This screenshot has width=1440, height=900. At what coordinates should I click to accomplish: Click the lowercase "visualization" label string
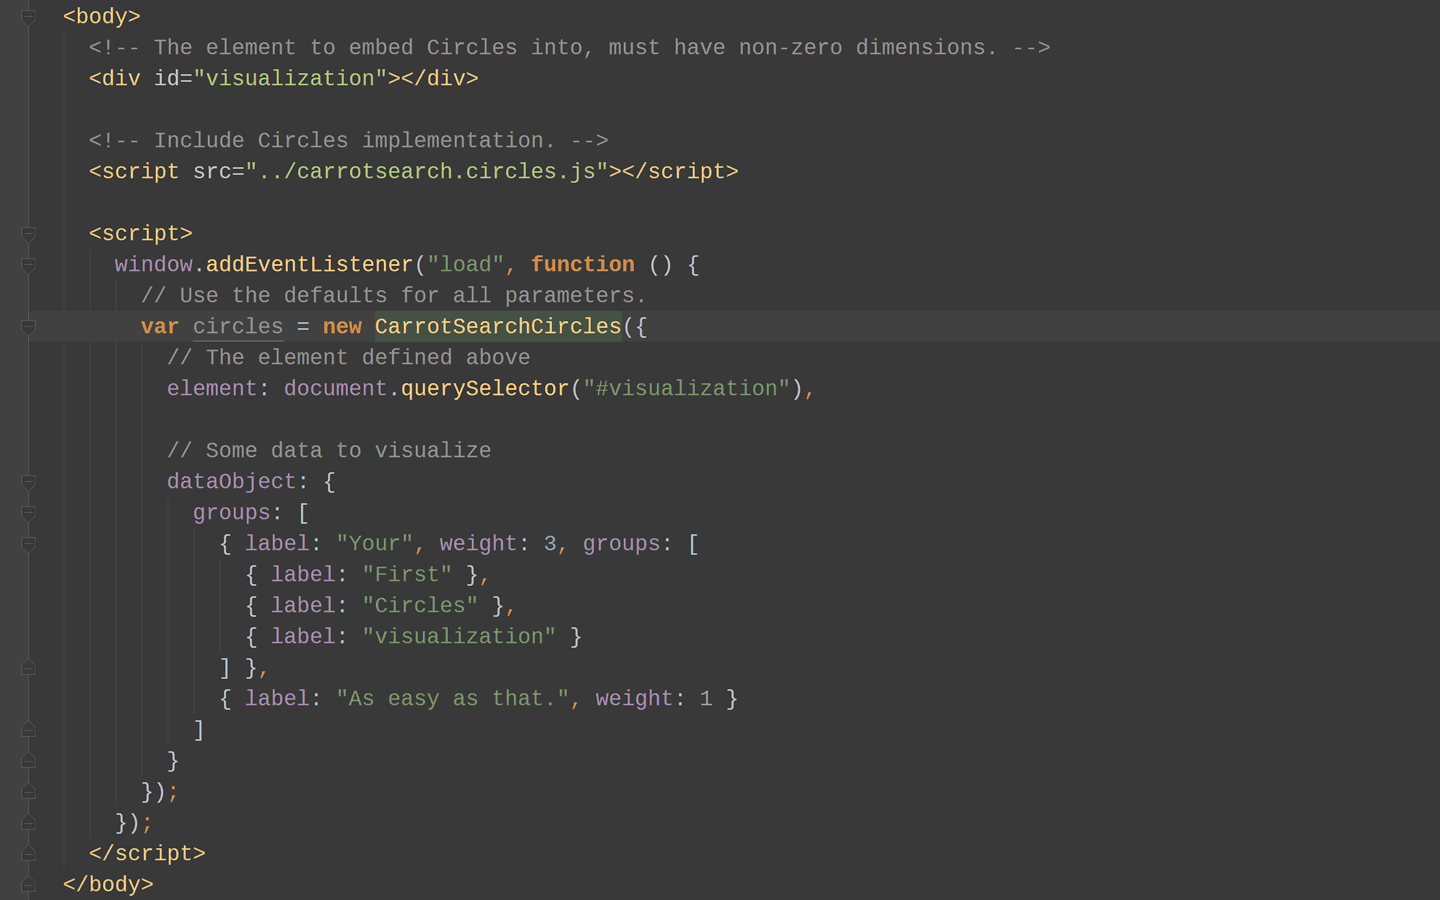pyautogui.click(x=459, y=637)
